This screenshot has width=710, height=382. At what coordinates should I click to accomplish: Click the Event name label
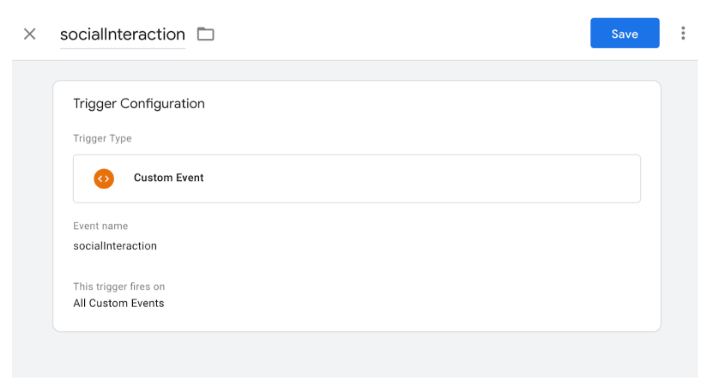coord(101,226)
